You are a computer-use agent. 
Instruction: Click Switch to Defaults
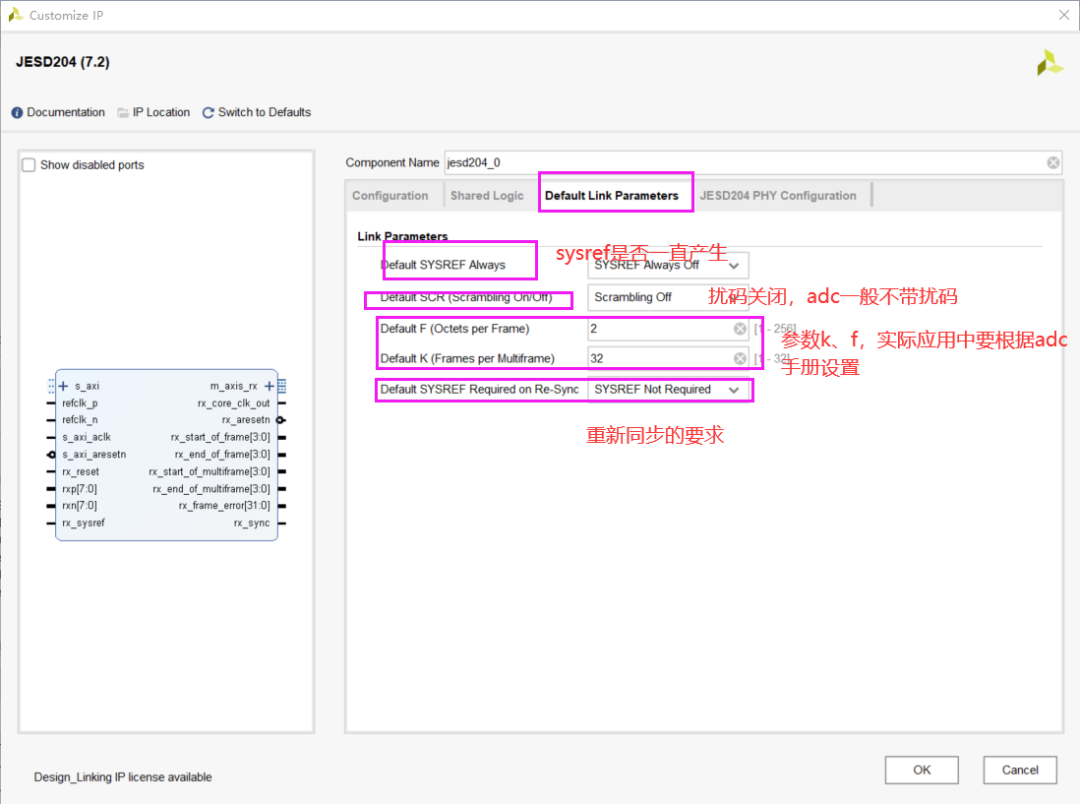264,112
